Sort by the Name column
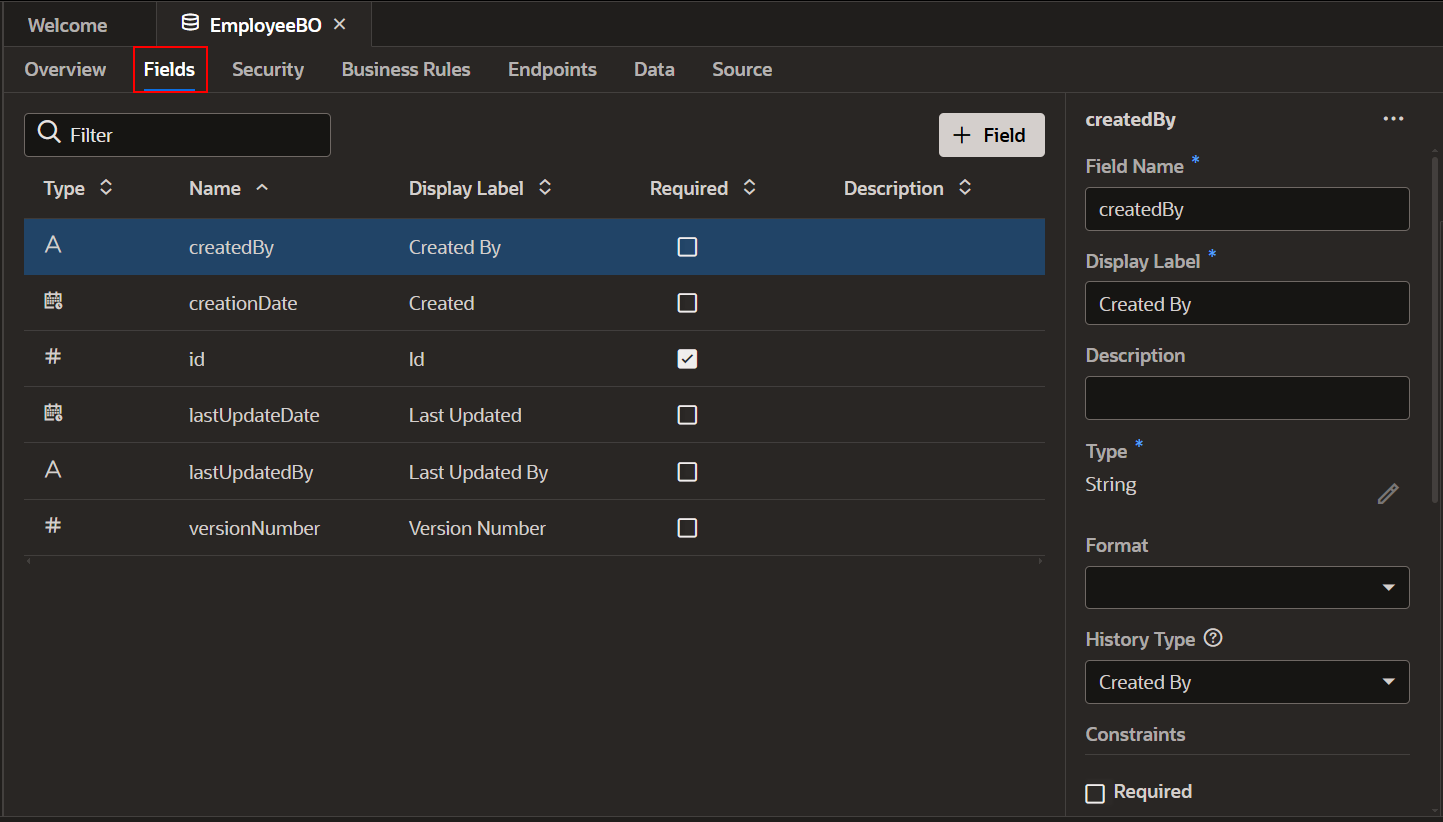 pyautogui.click(x=262, y=187)
